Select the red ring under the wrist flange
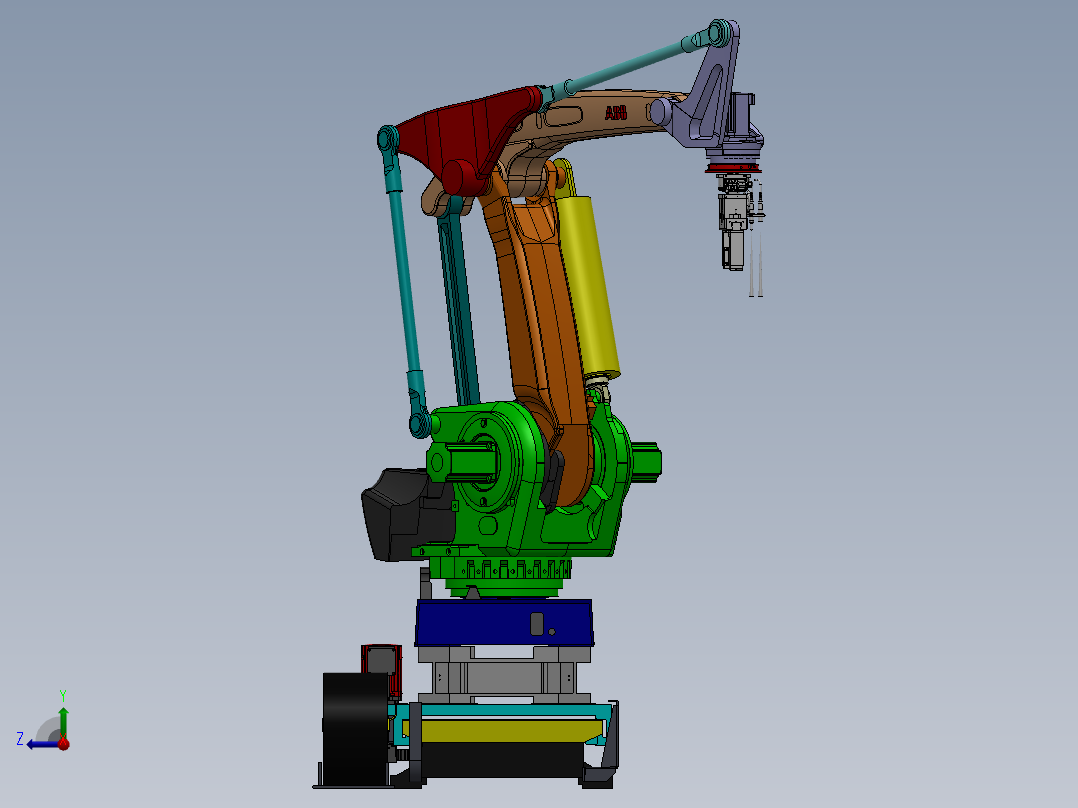 pos(734,168)
